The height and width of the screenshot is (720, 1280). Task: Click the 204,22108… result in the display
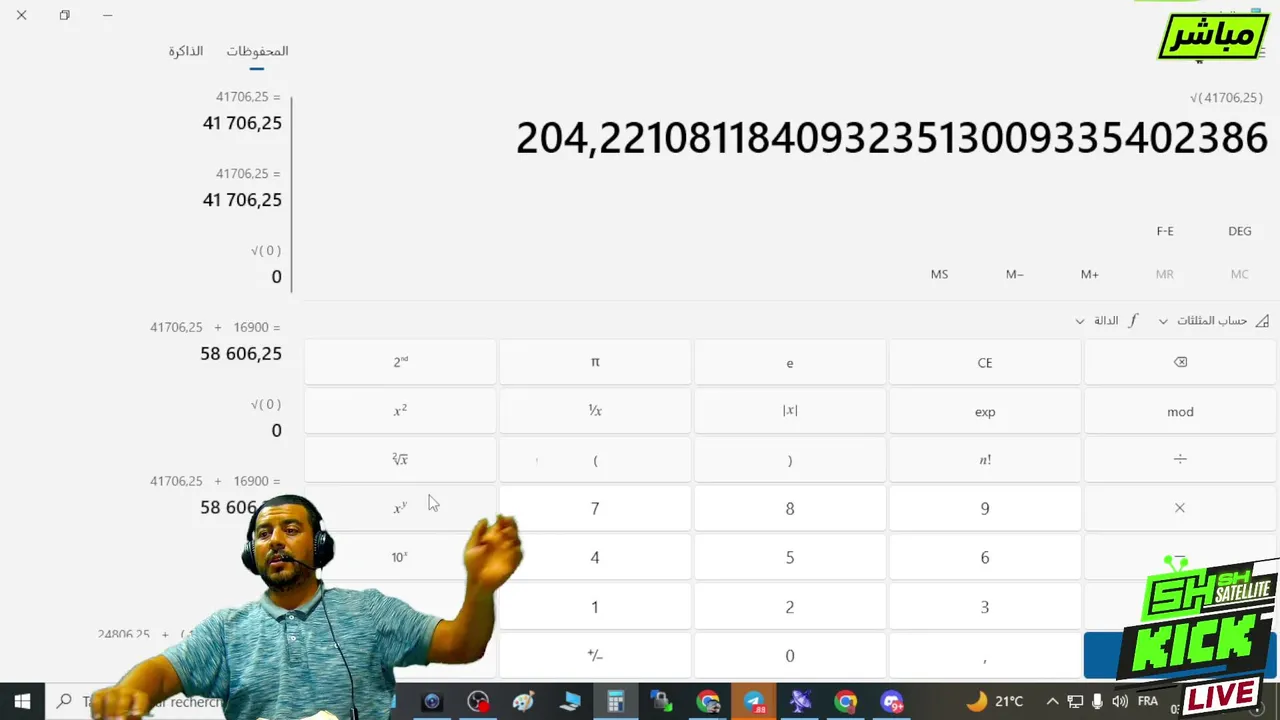click(892, 138)
